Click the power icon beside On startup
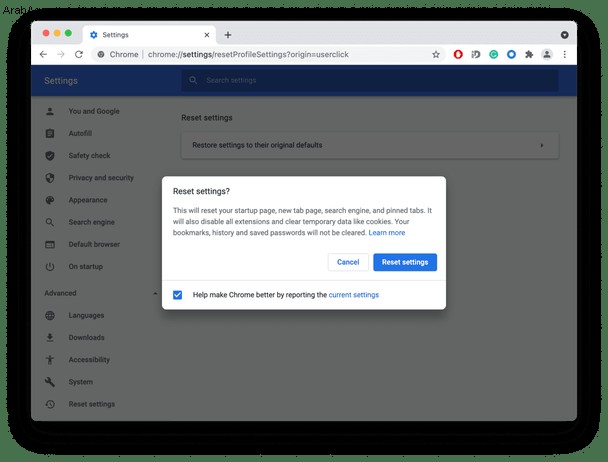 50,267
